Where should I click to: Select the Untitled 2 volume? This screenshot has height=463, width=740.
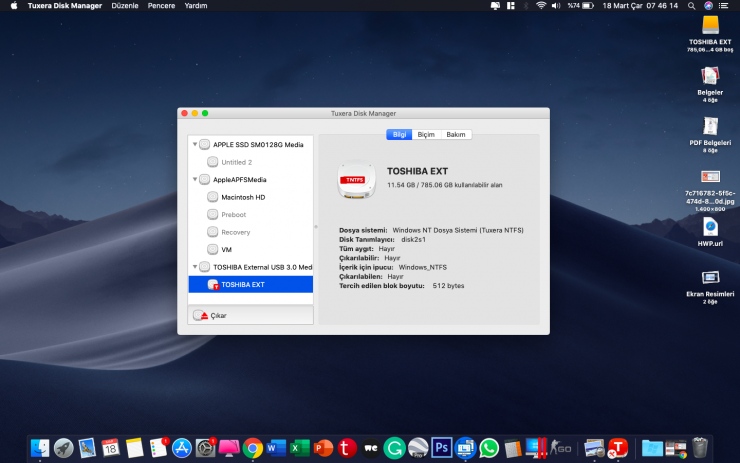coord(250,162)
